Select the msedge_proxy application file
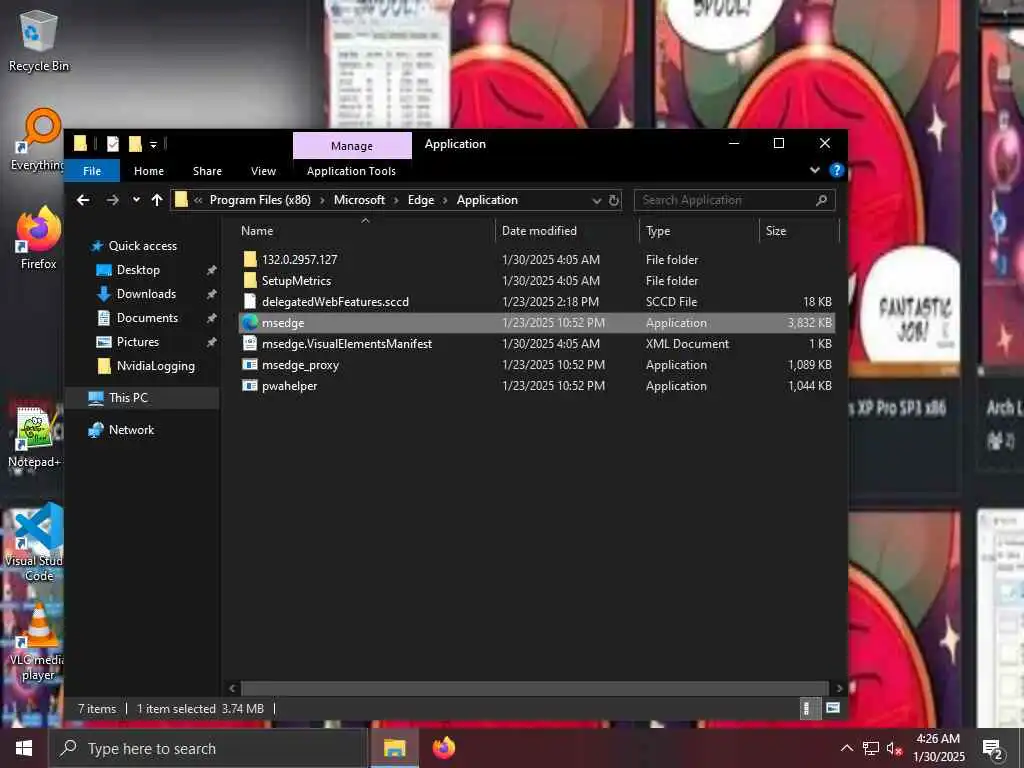 (x=537, y=364)
